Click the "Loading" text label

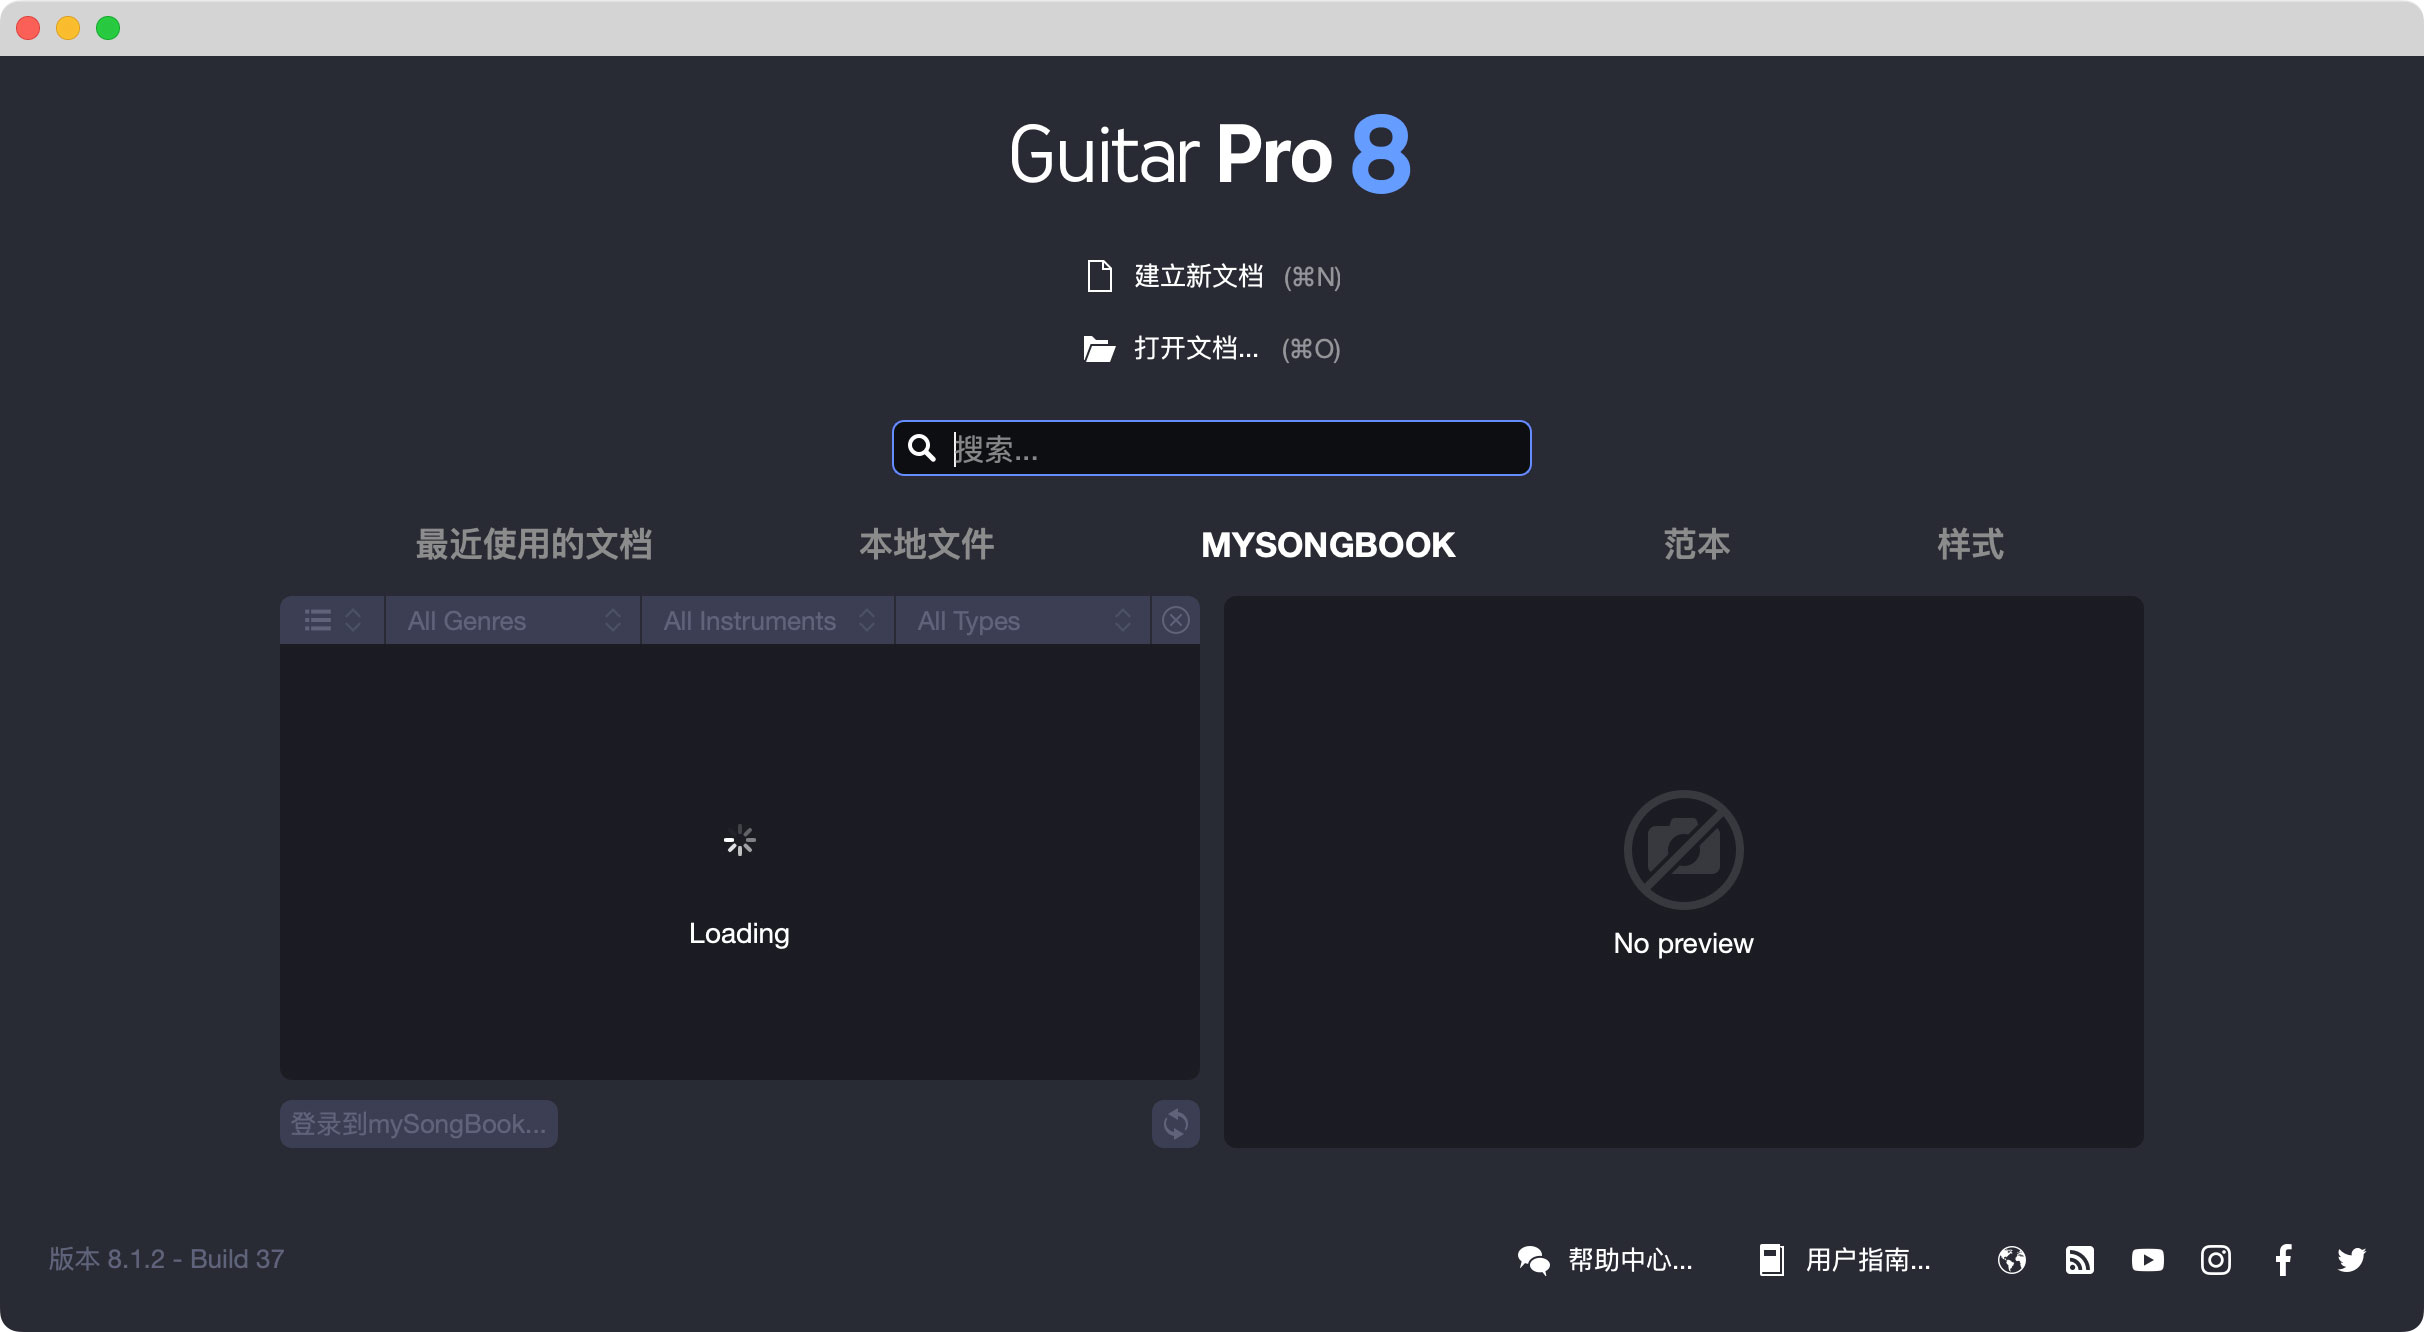(x=739, y=933)
